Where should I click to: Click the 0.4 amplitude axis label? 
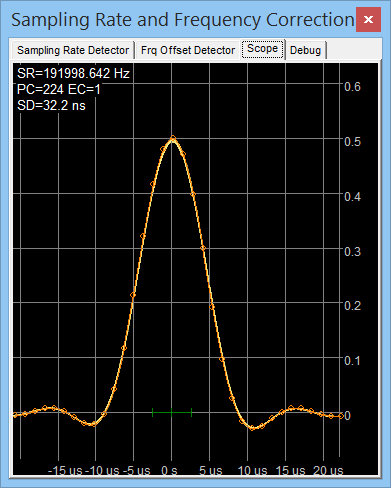[352, 196]
